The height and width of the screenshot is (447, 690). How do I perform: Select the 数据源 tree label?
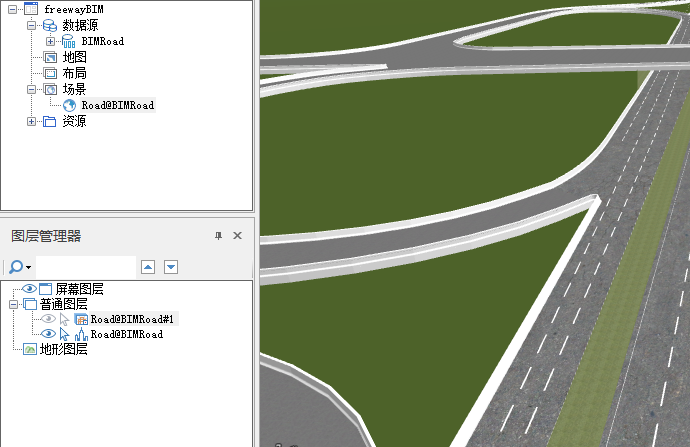(80, 25)
